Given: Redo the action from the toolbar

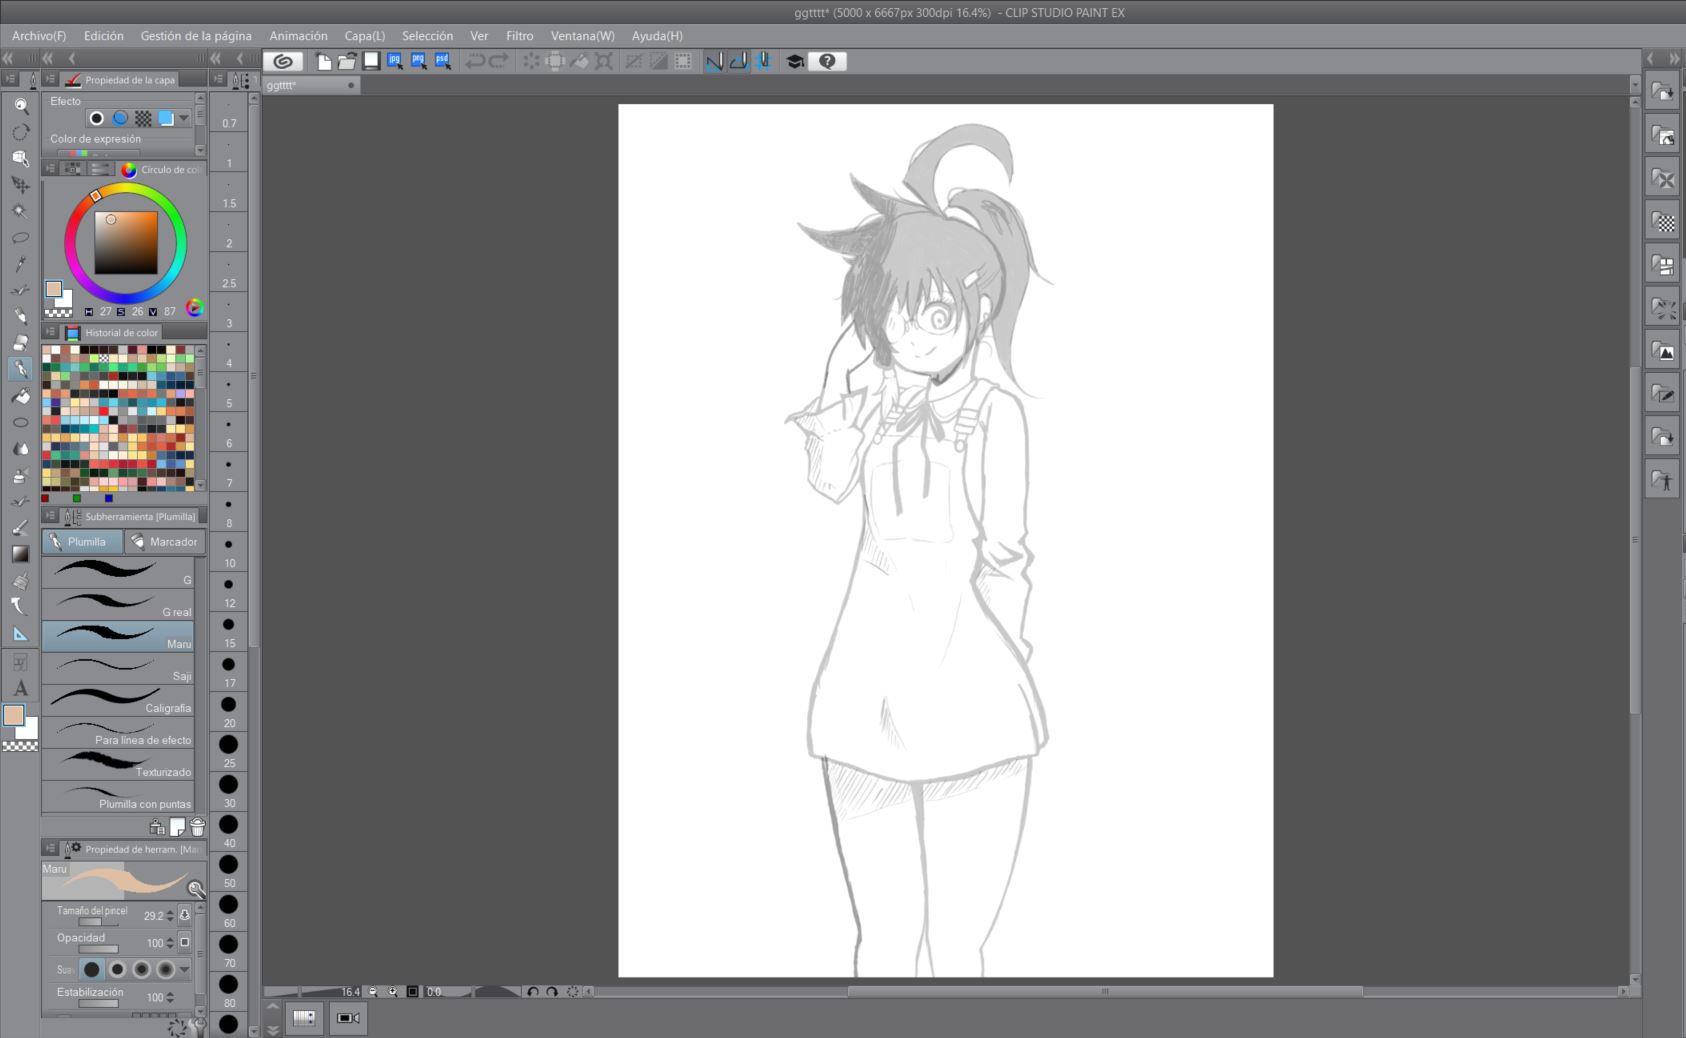Looking at the screenshot, I should tap(499, 61).
